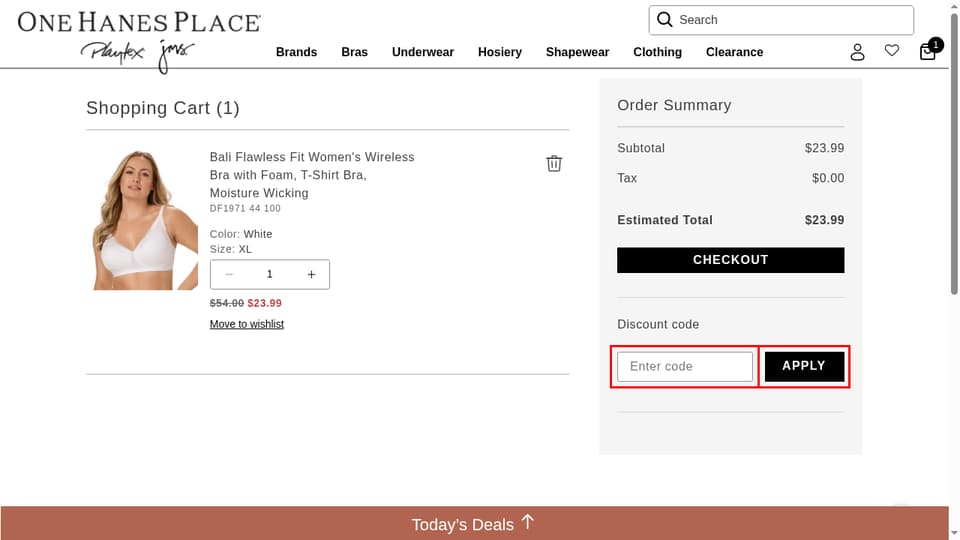Open the Shapewear menu
960x540 pixels.
pos(577,52)
